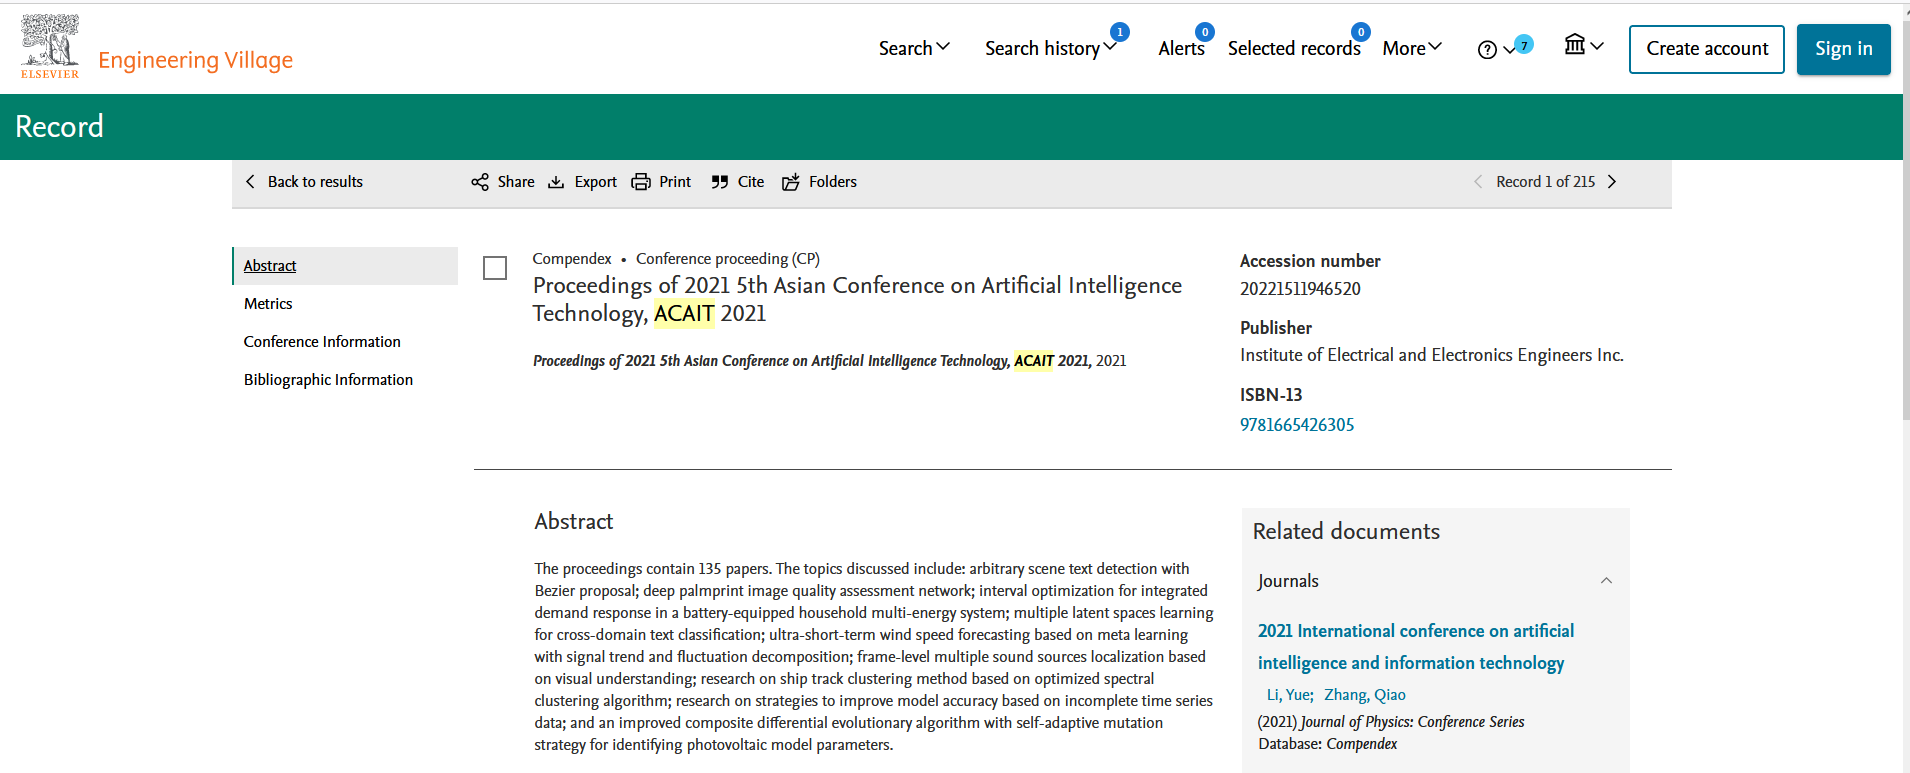Open Folders using the folder icon
The image size is (1910, 773).
point(791,182)
